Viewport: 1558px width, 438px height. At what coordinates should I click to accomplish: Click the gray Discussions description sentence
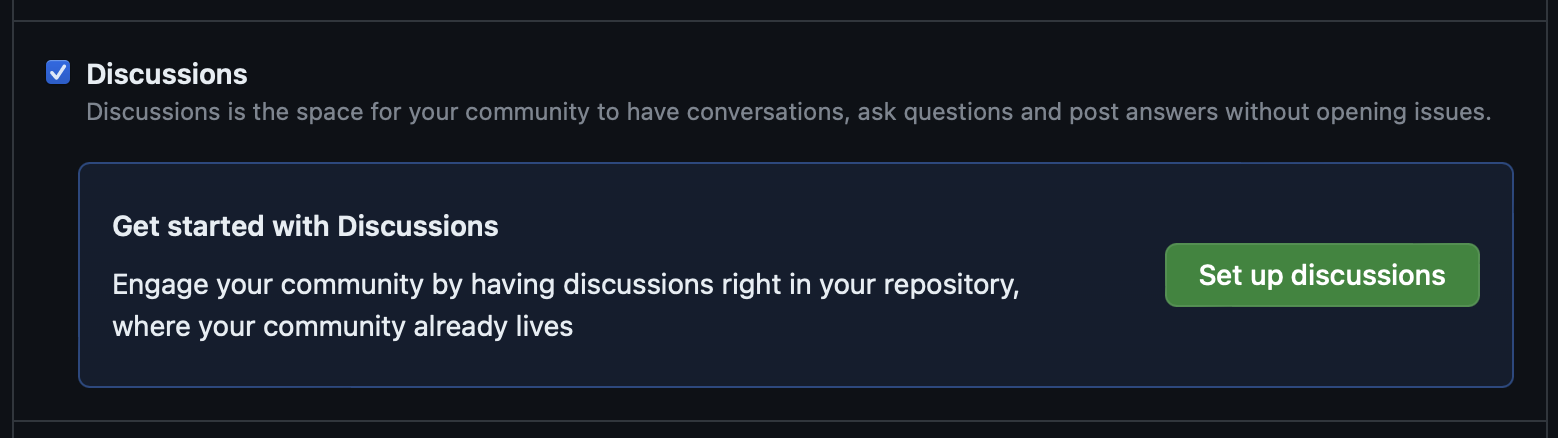788,112
